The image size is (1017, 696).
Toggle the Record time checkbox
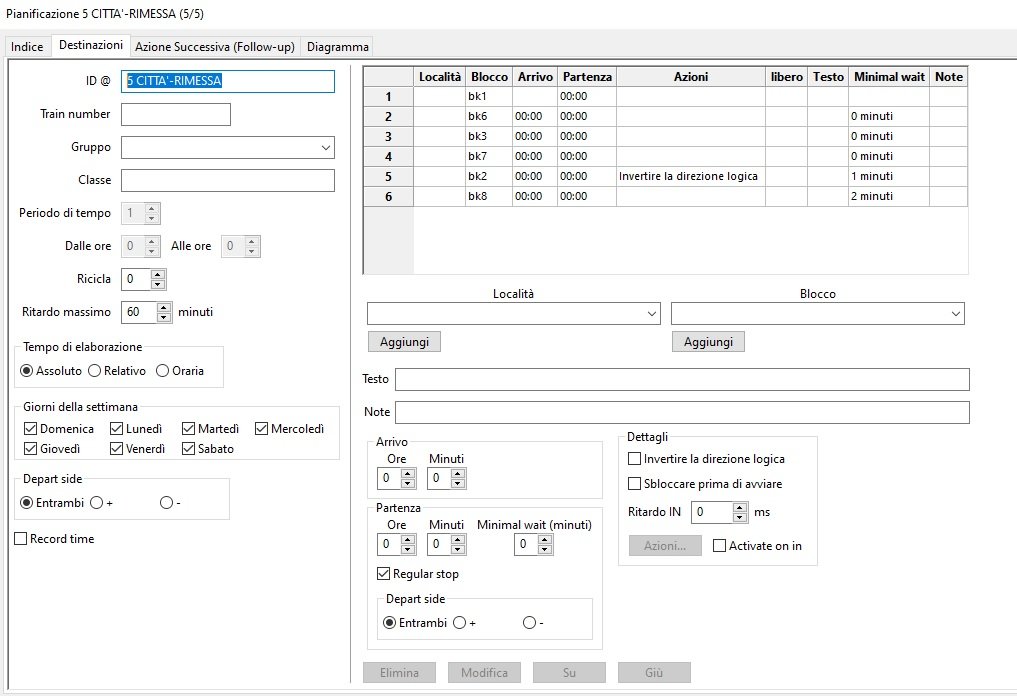[21, 539]
